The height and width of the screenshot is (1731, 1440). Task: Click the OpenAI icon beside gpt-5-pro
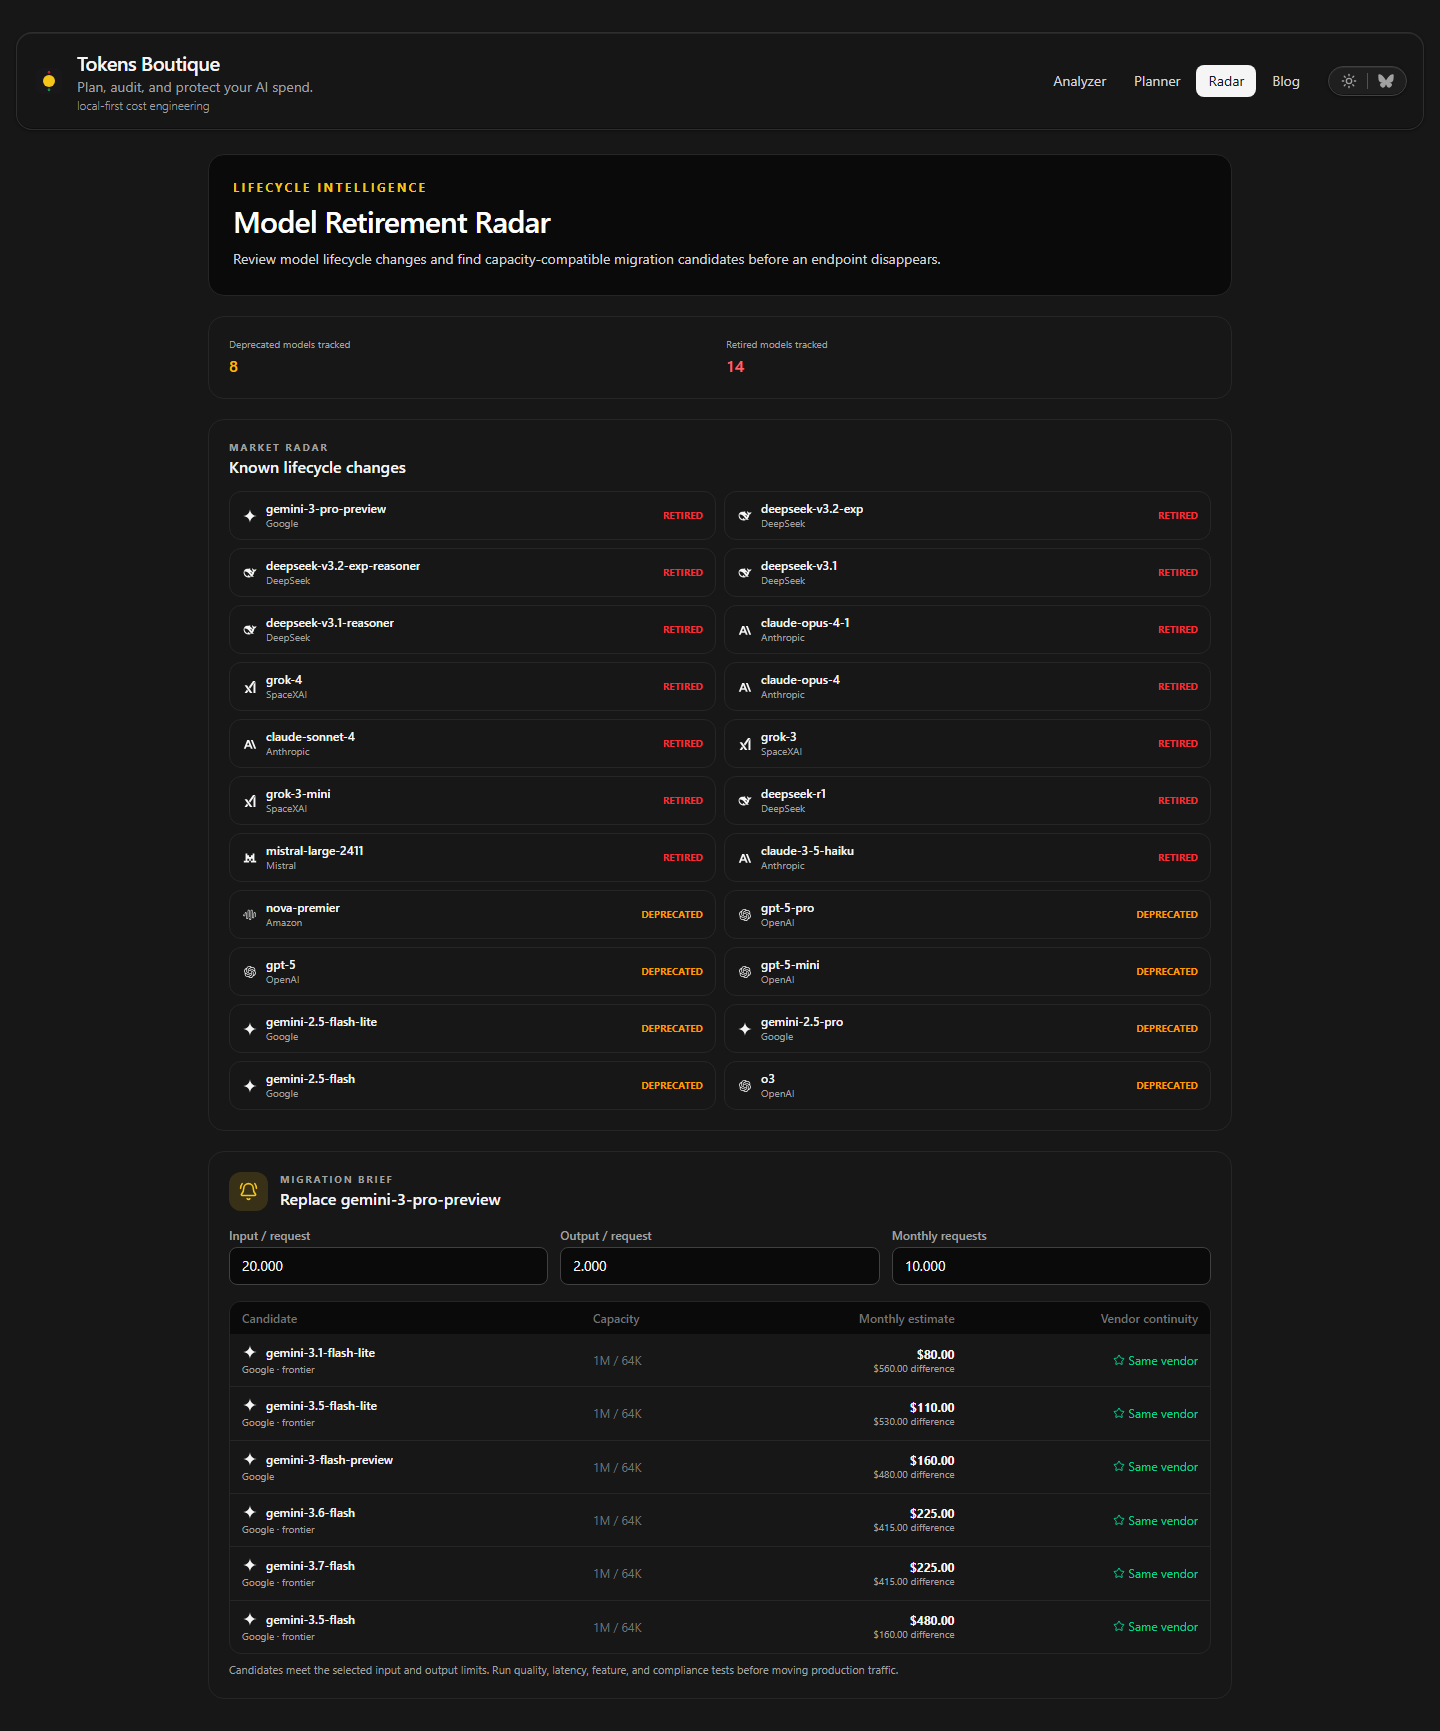click(745, 915)
